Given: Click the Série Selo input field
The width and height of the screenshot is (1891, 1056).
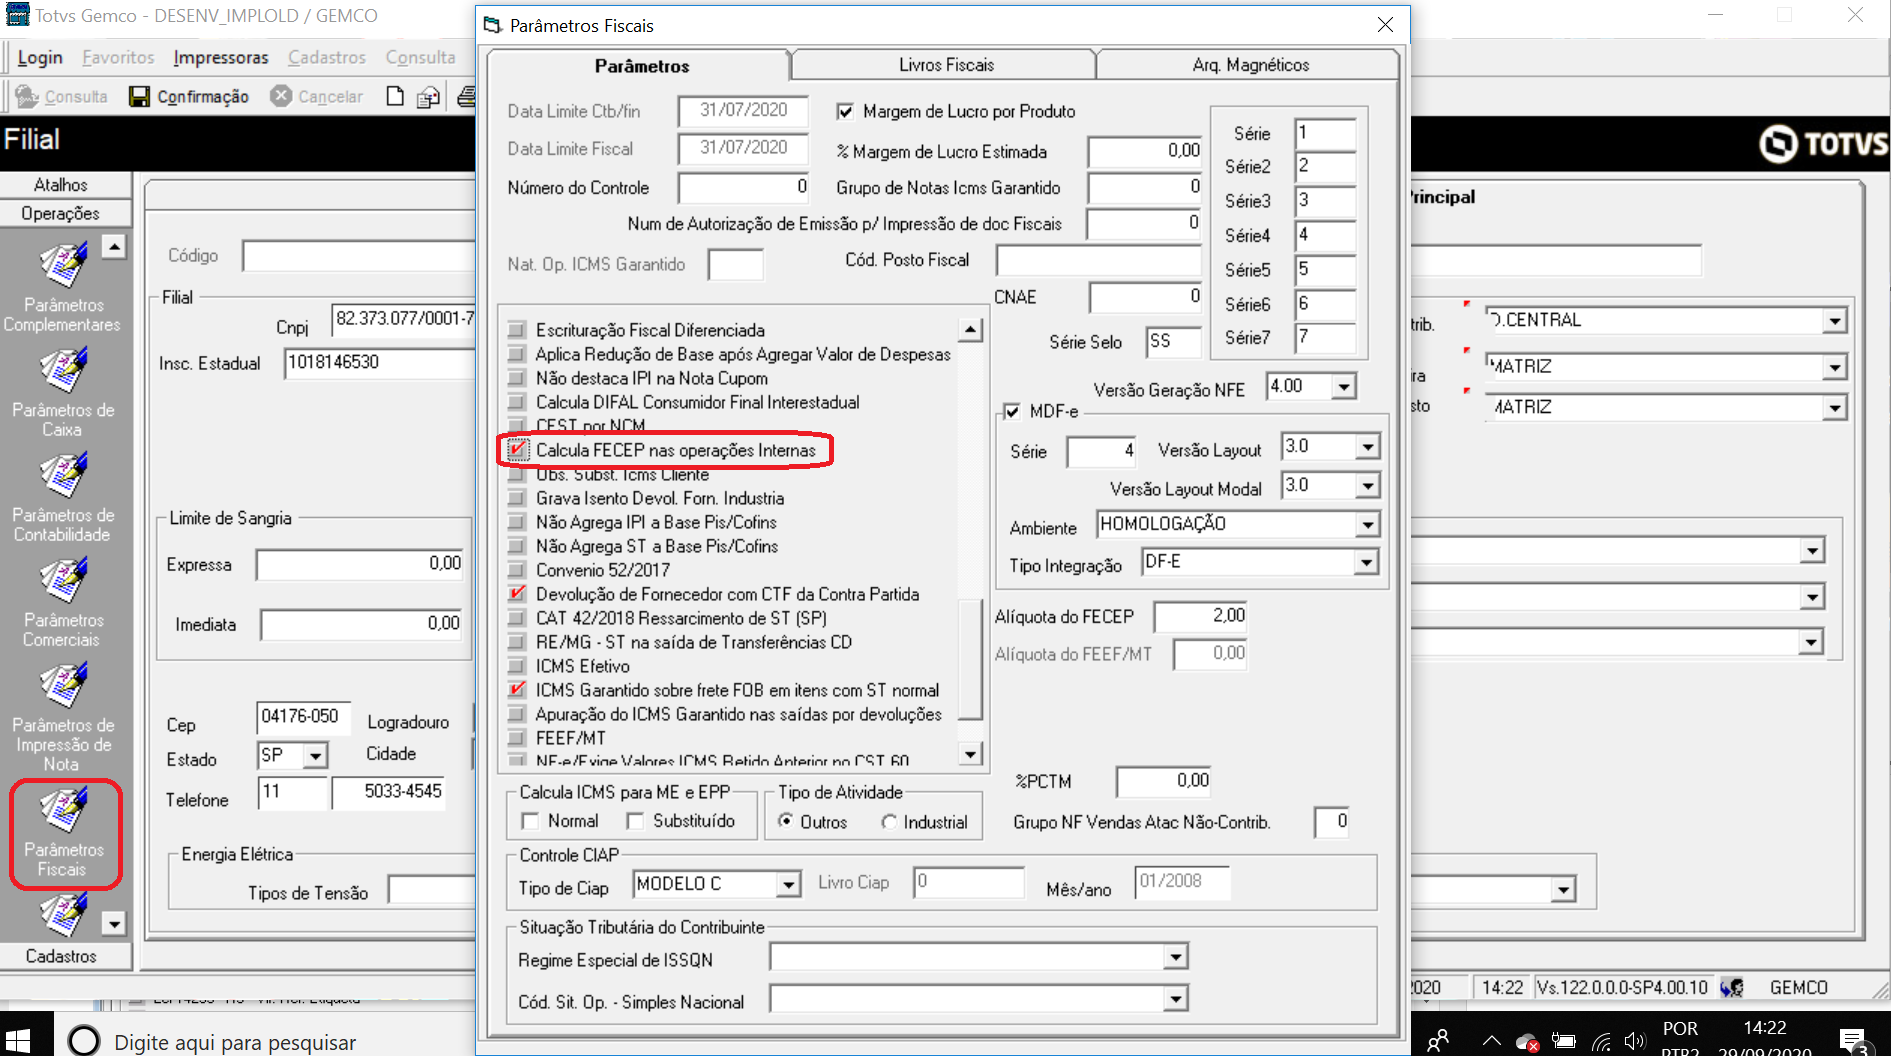Looking at the screenshot, I should click(x=1173, y=341).
